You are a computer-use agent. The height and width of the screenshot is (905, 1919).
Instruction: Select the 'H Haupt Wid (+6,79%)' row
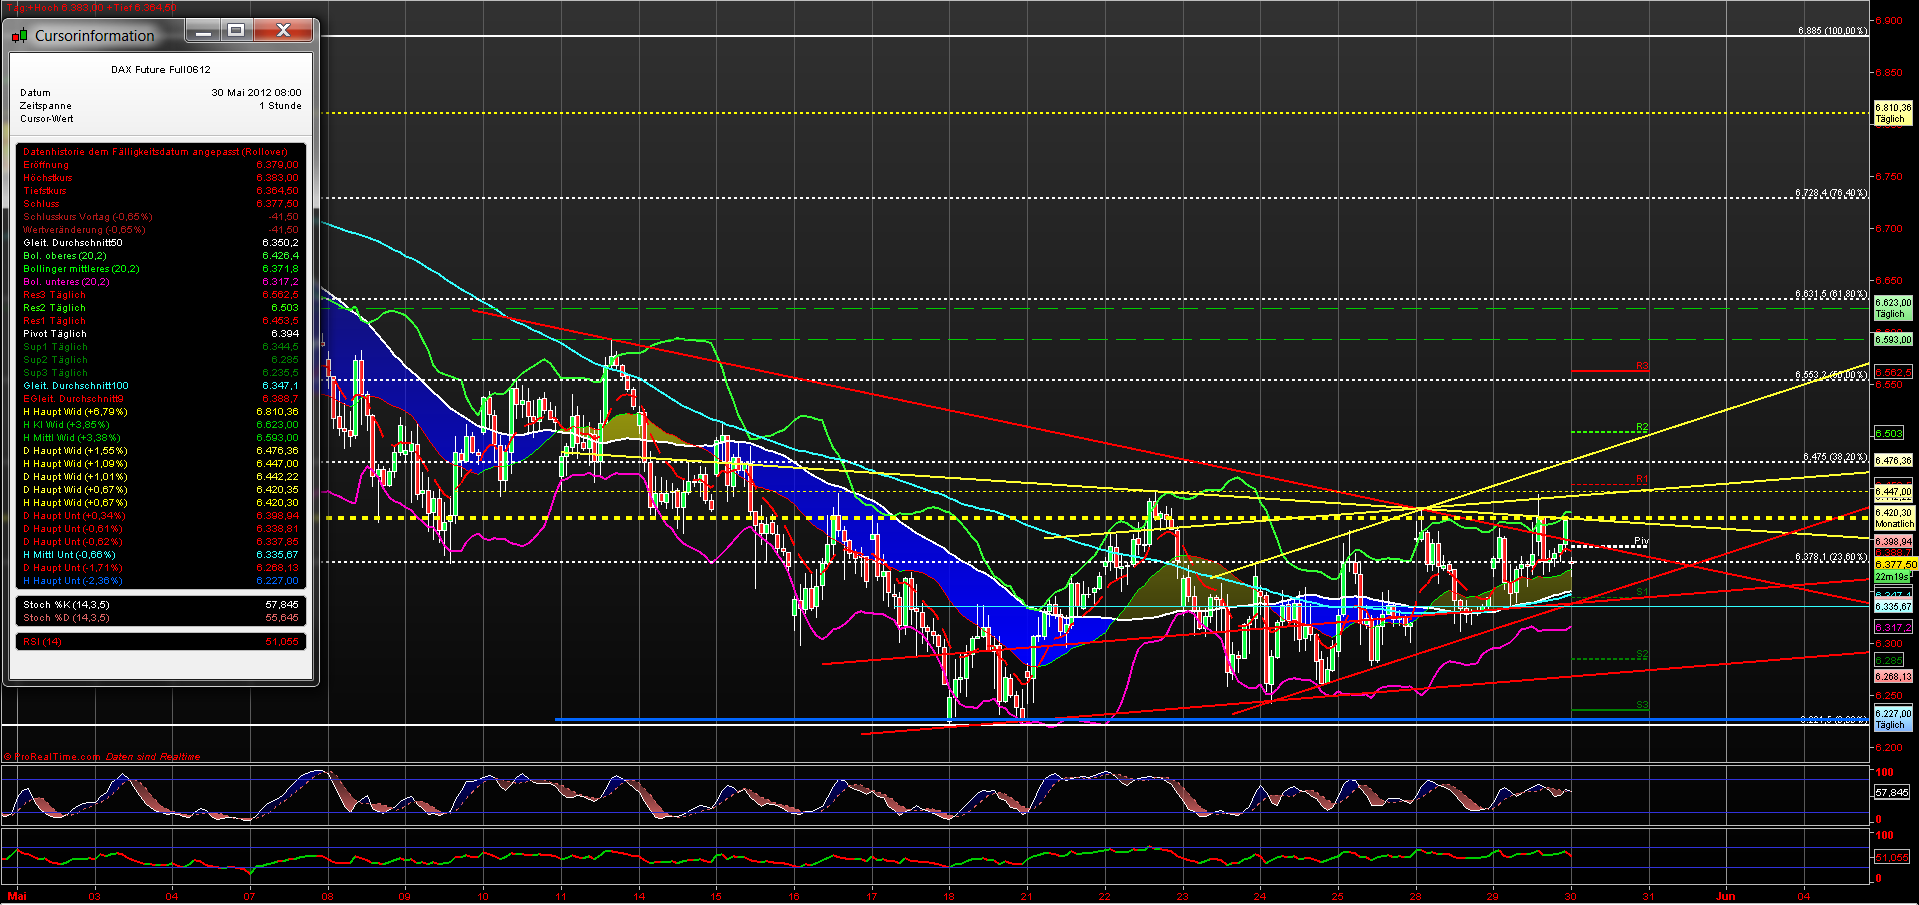coord(160,412)
